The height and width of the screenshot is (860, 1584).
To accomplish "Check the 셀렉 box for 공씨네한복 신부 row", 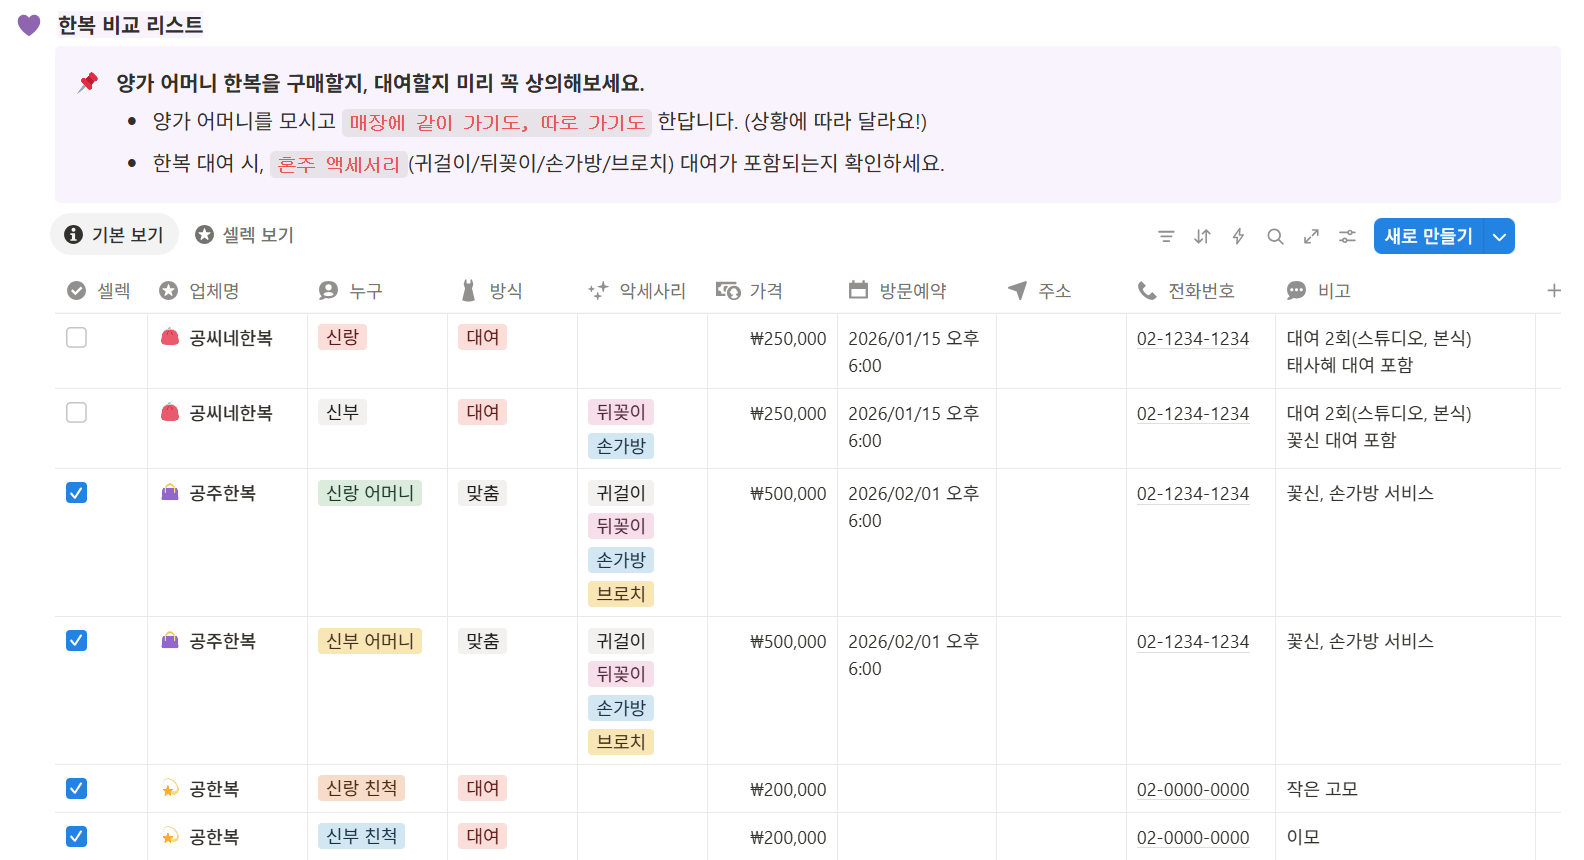I will click(x=76, y=413).
